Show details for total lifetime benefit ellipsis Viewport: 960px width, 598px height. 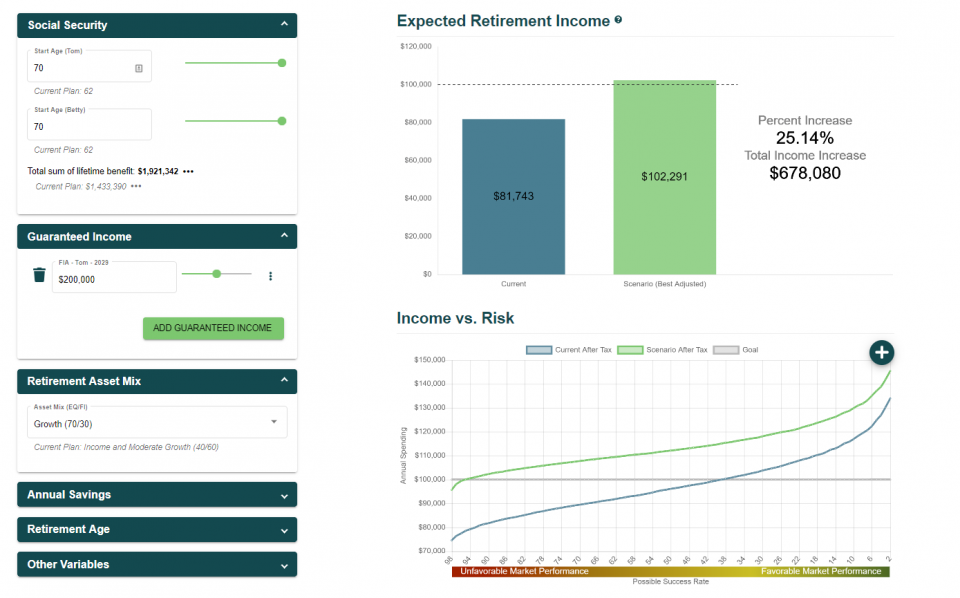click(x=189, y=172)
